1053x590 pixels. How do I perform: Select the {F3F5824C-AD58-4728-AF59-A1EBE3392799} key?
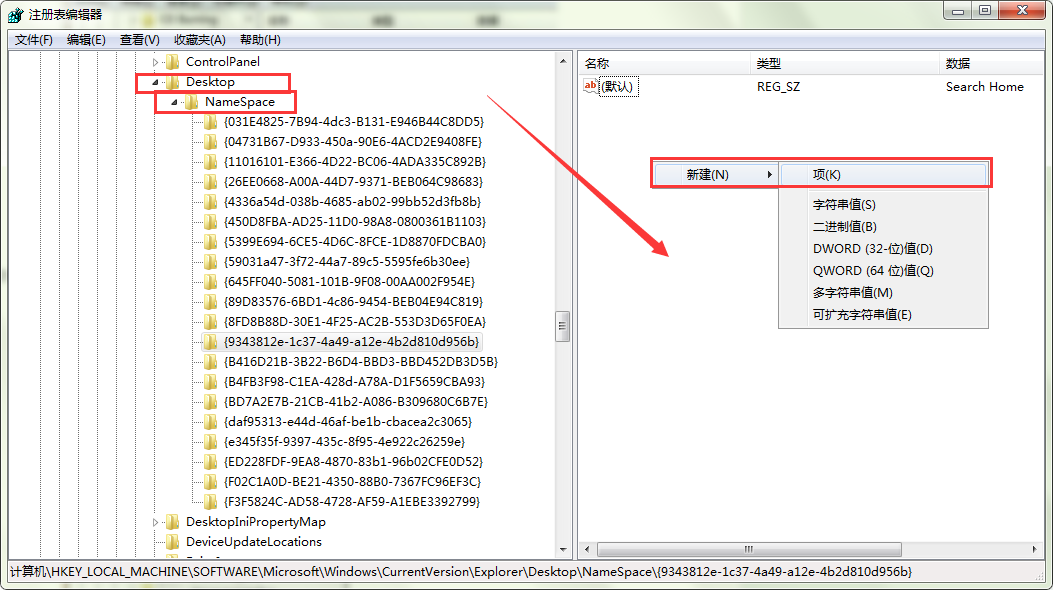click(353, 502)
